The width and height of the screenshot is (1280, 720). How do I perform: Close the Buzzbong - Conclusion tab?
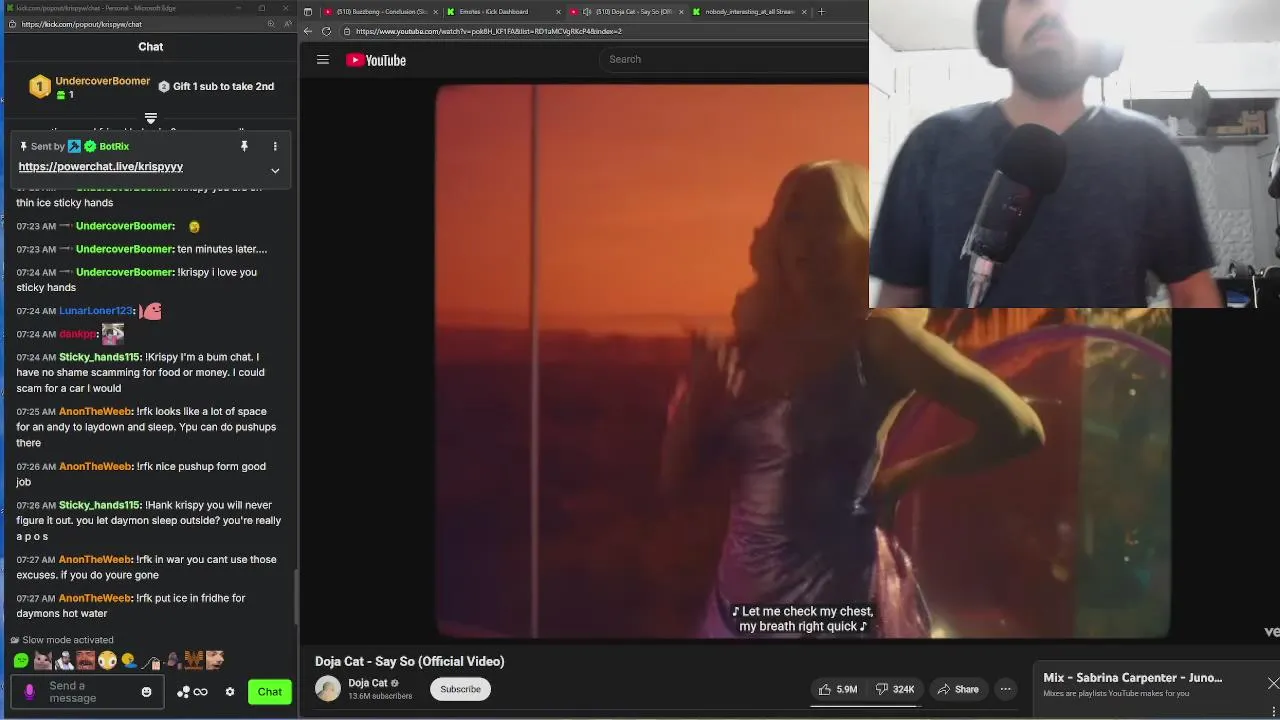click(435, 12)
